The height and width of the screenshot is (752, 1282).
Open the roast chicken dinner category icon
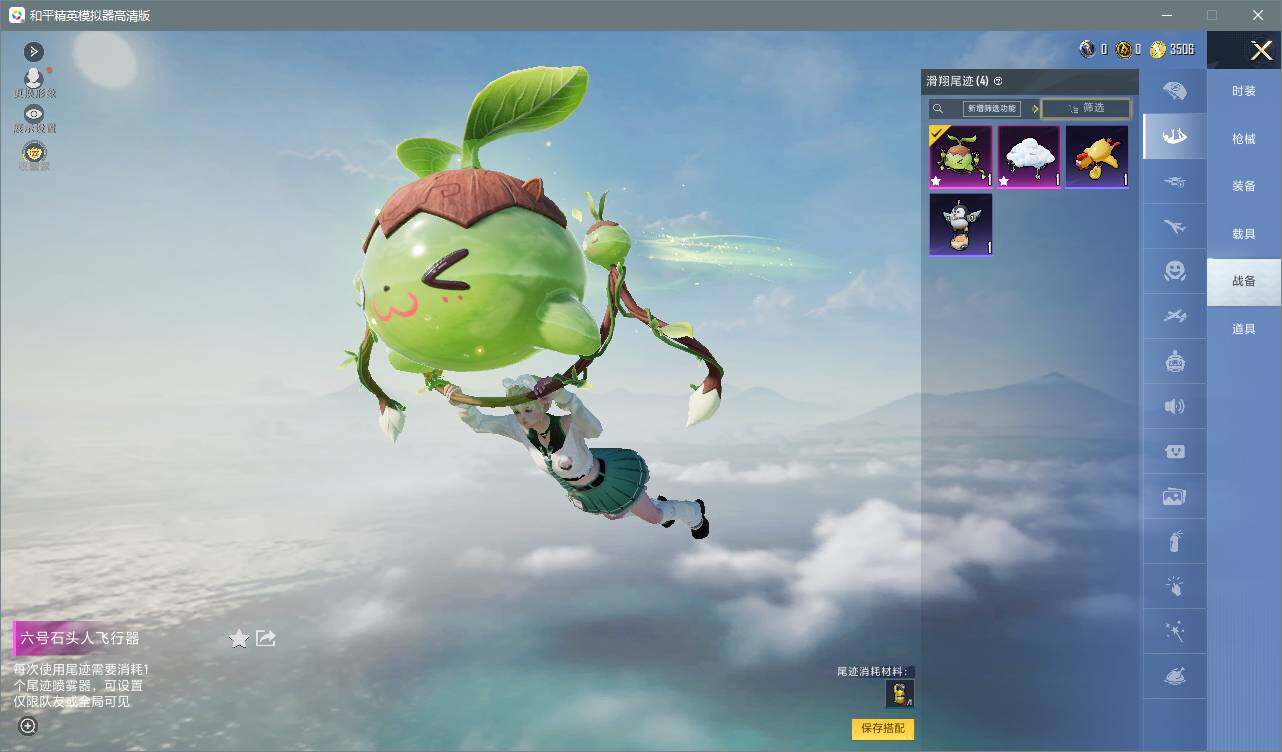[x=1175, y=677]
